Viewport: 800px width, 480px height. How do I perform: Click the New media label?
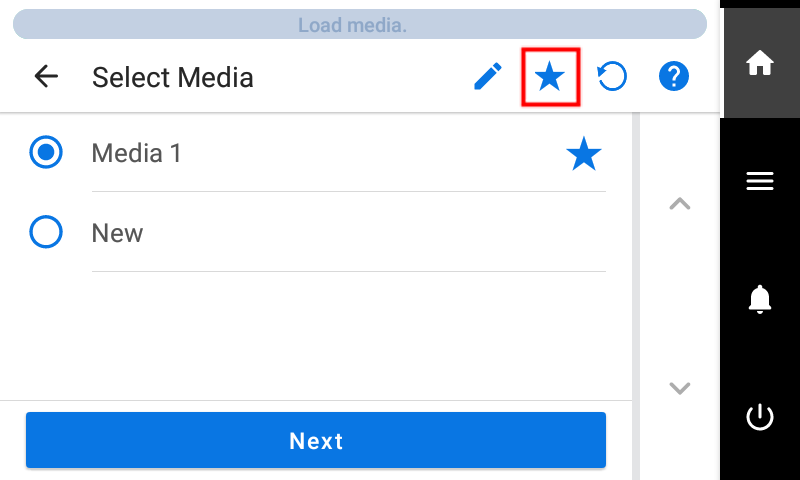(117, 233)
